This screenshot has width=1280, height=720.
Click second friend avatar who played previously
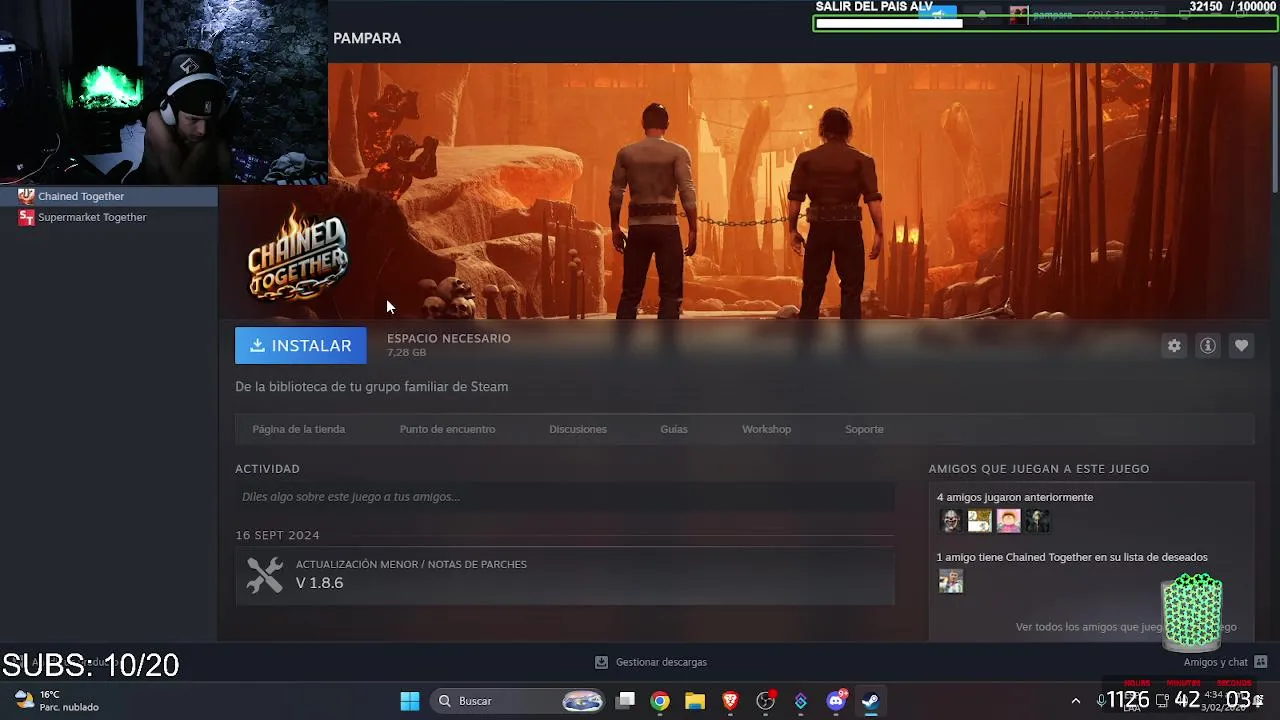[979, 521]
